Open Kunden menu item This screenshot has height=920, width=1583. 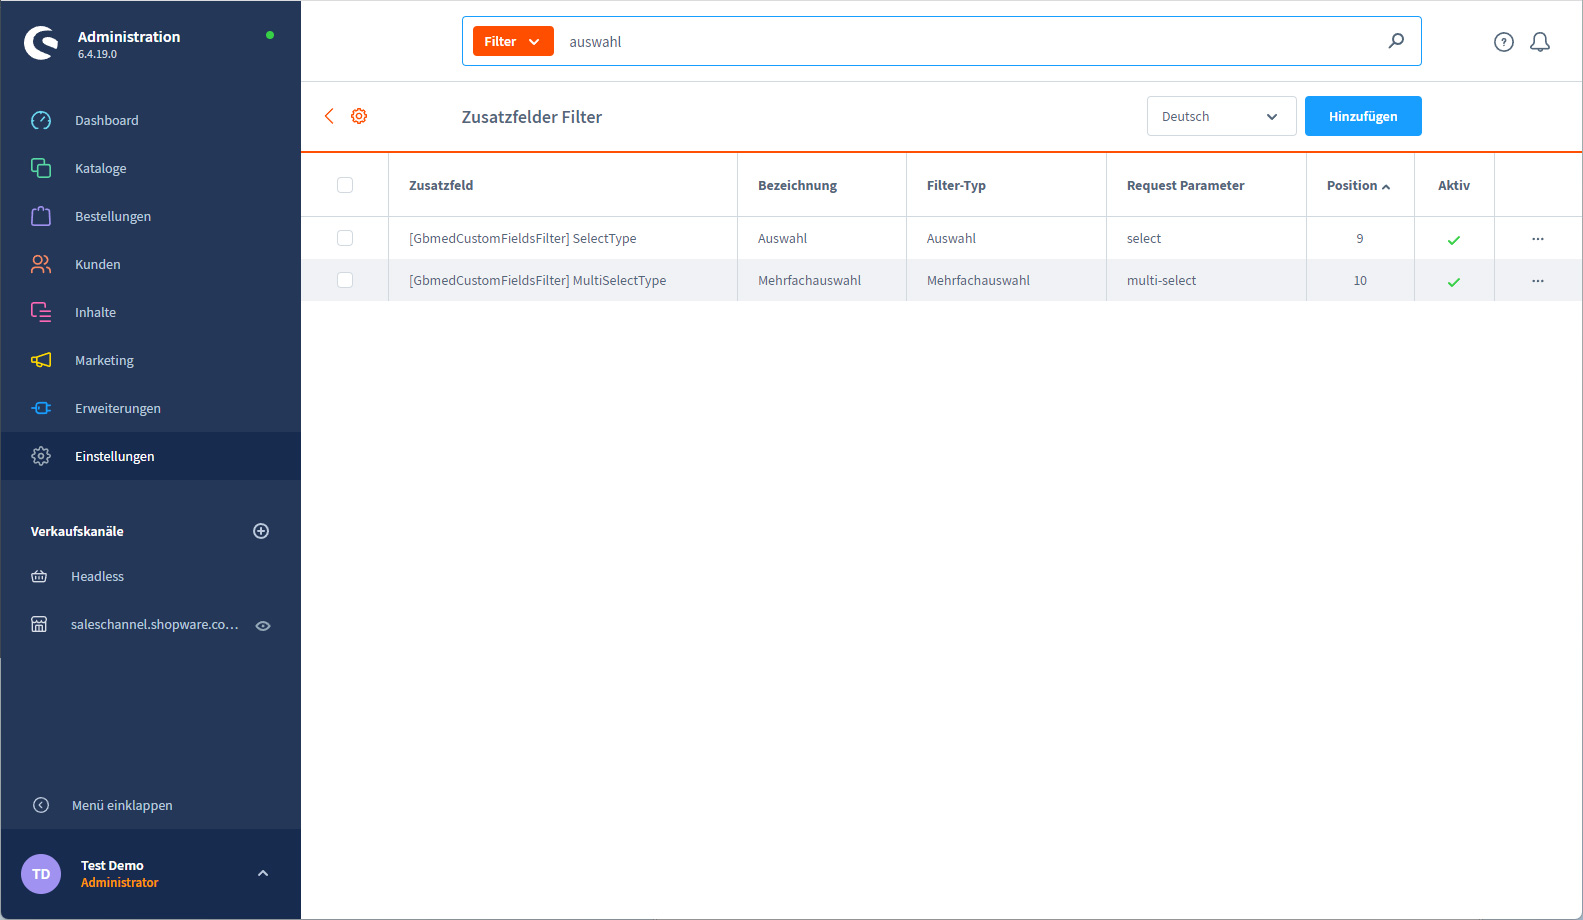[98, 264]
